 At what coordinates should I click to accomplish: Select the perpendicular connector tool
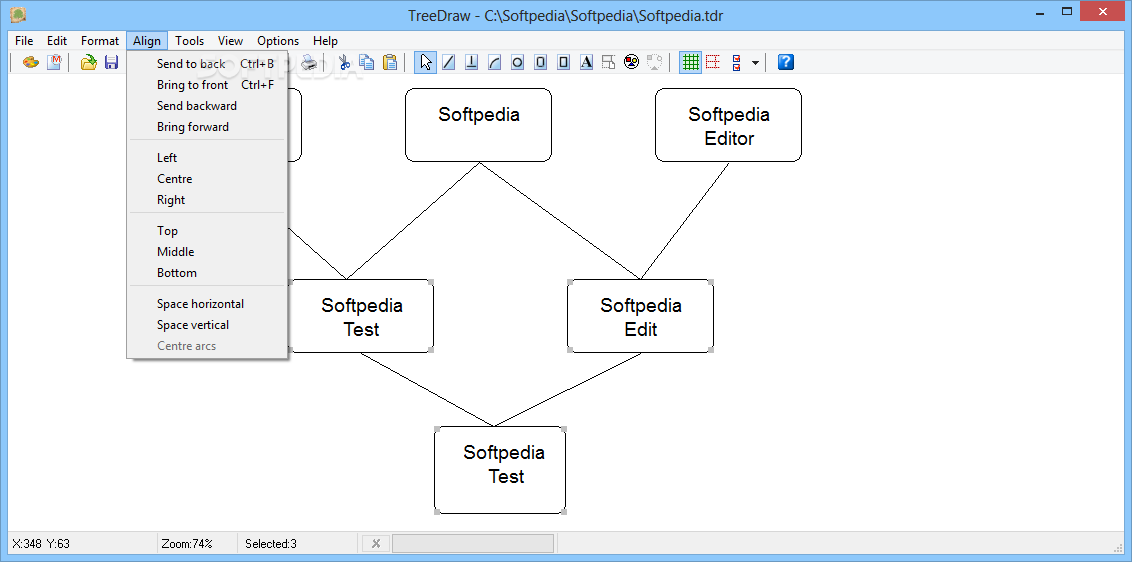[471, 62]
